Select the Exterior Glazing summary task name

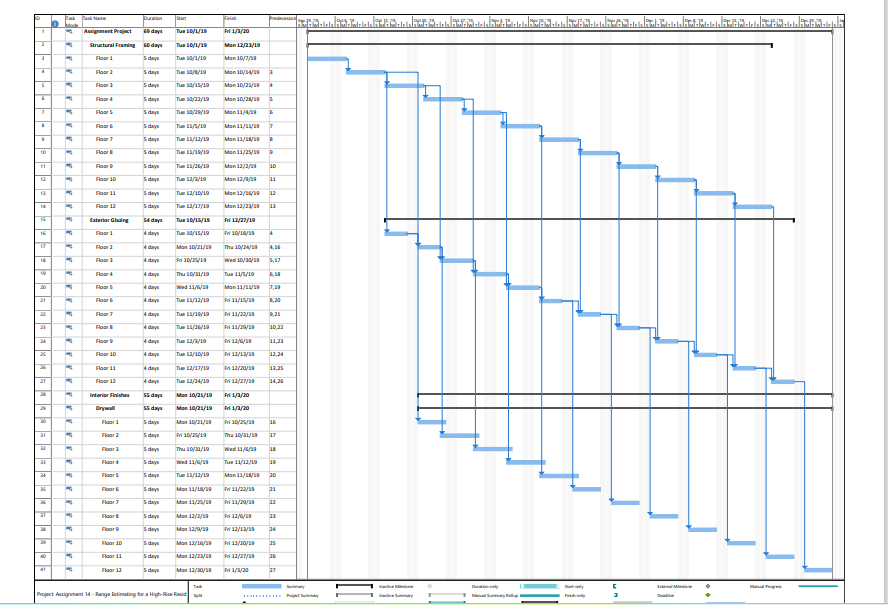(x=109, y=220)
